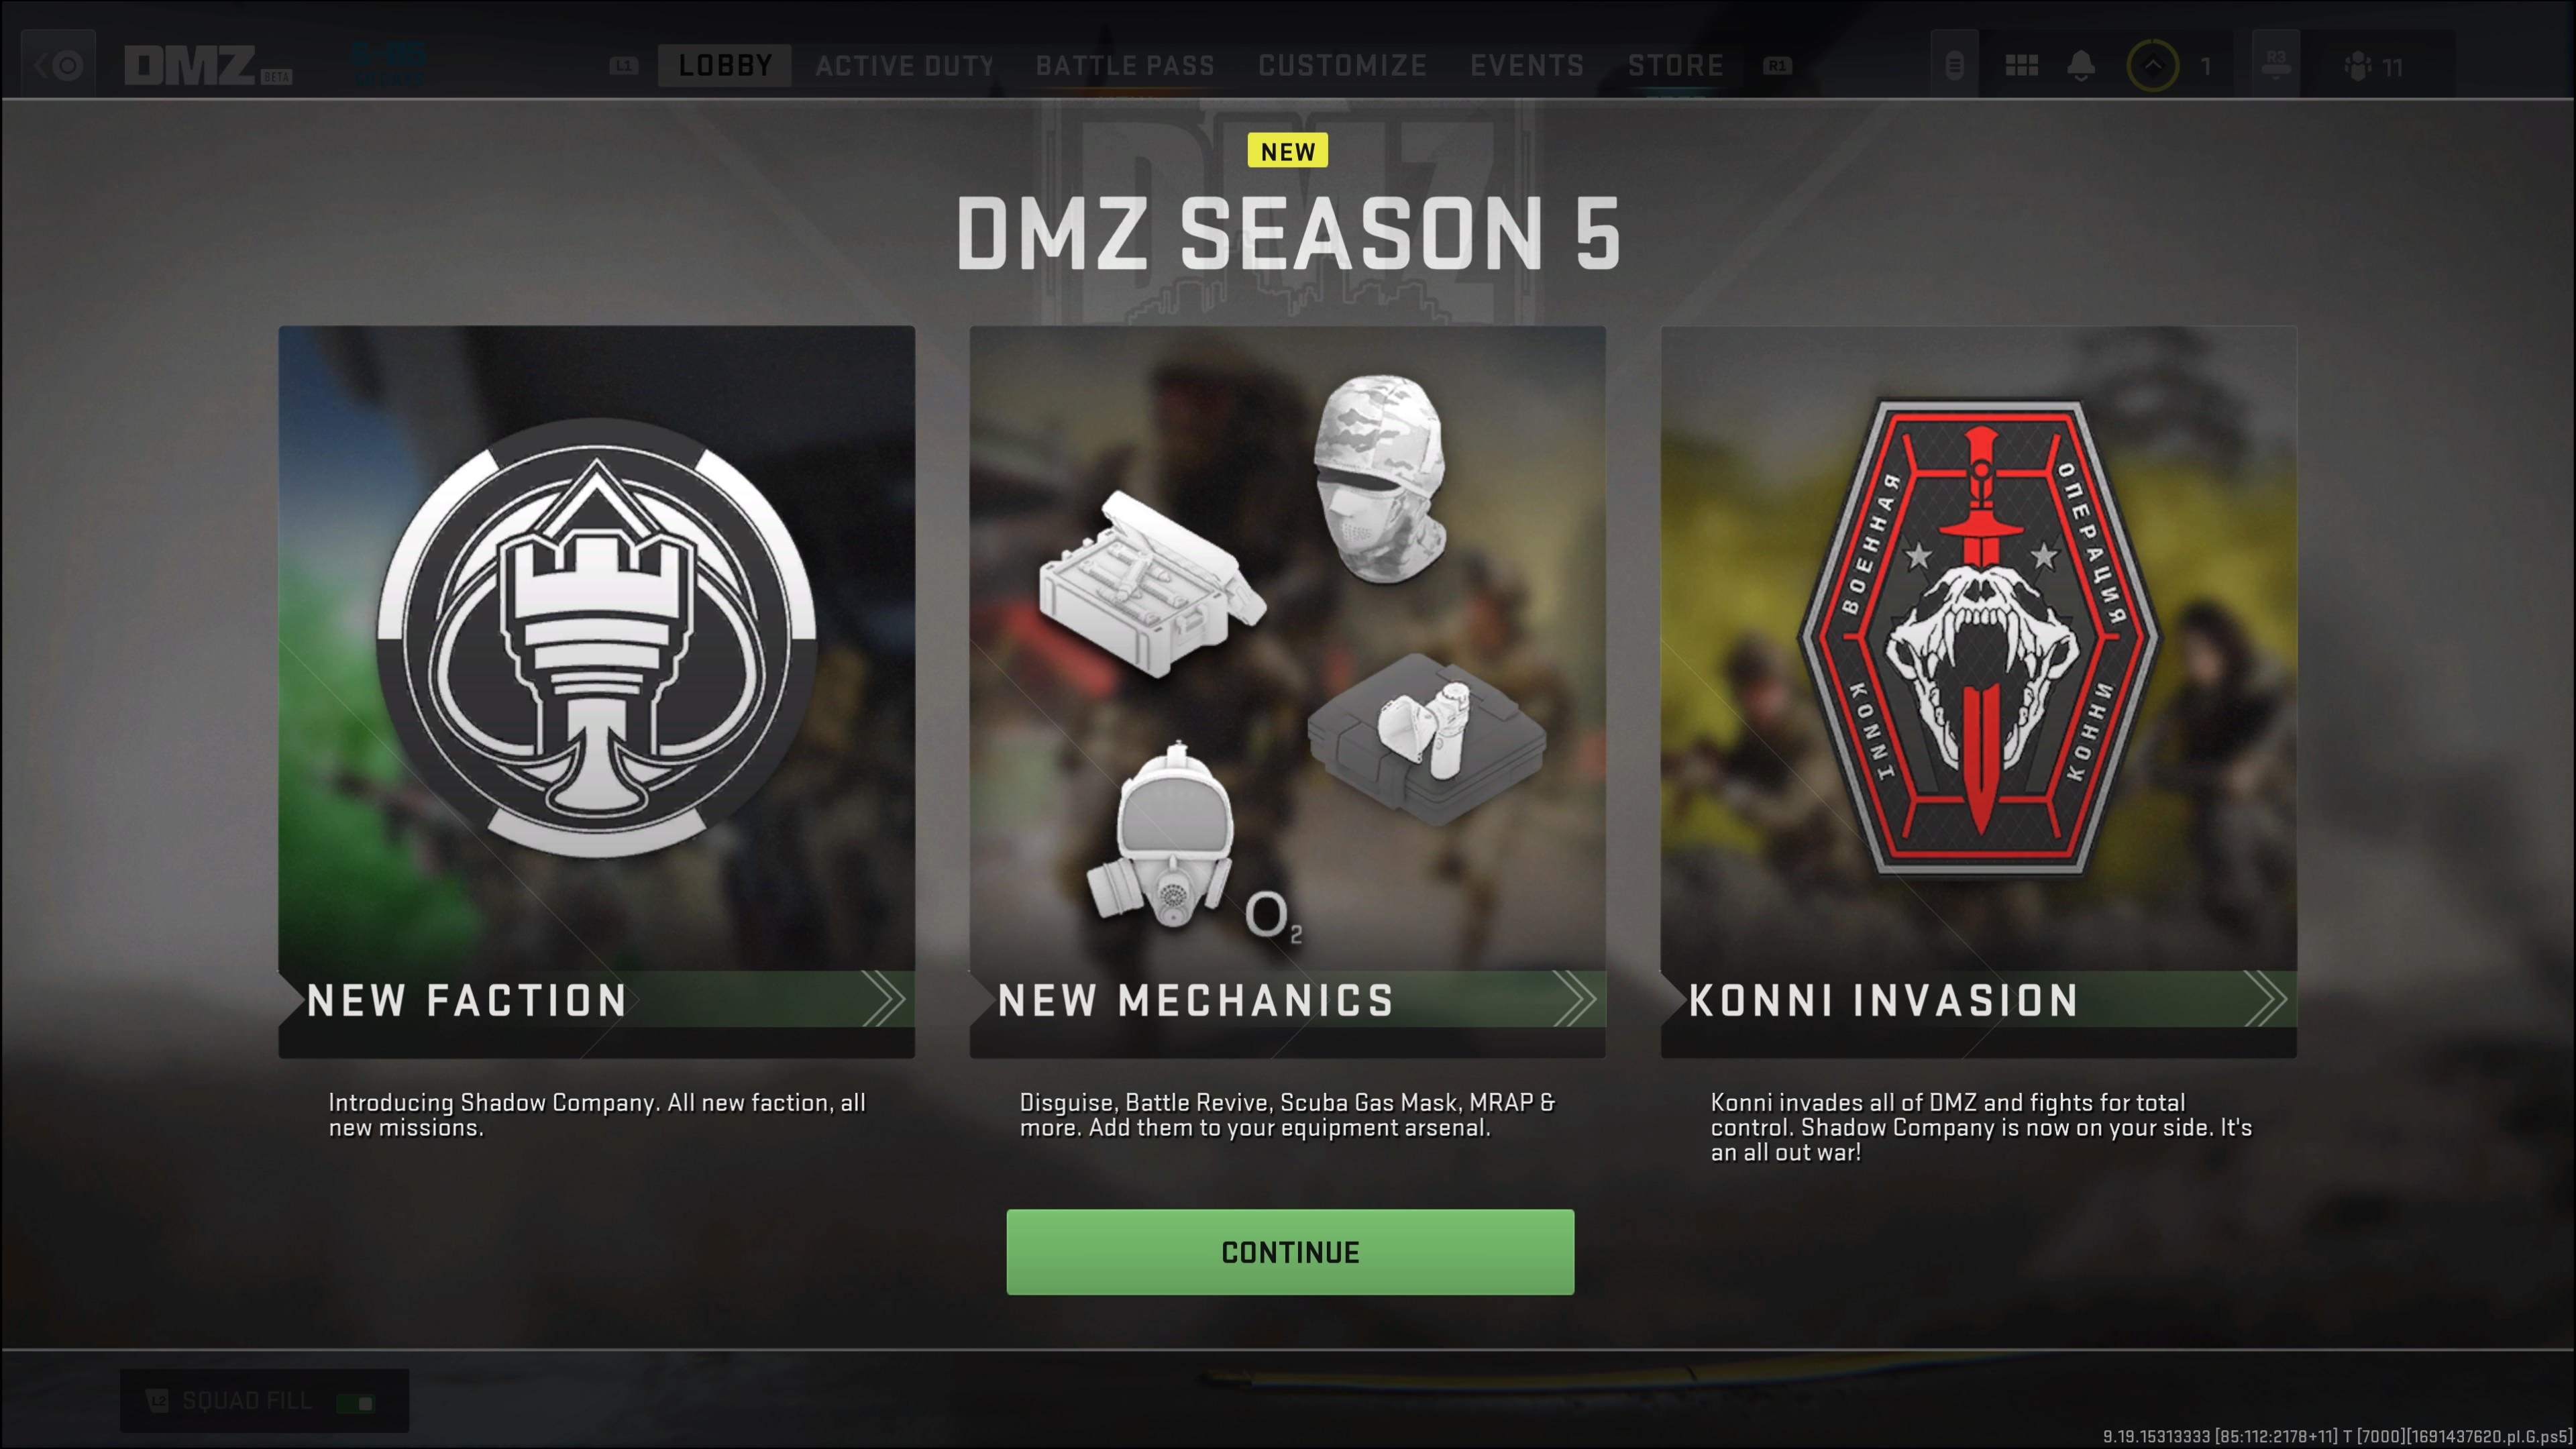
Task: Click the player rank level badge
Action: click(2152, 66)
